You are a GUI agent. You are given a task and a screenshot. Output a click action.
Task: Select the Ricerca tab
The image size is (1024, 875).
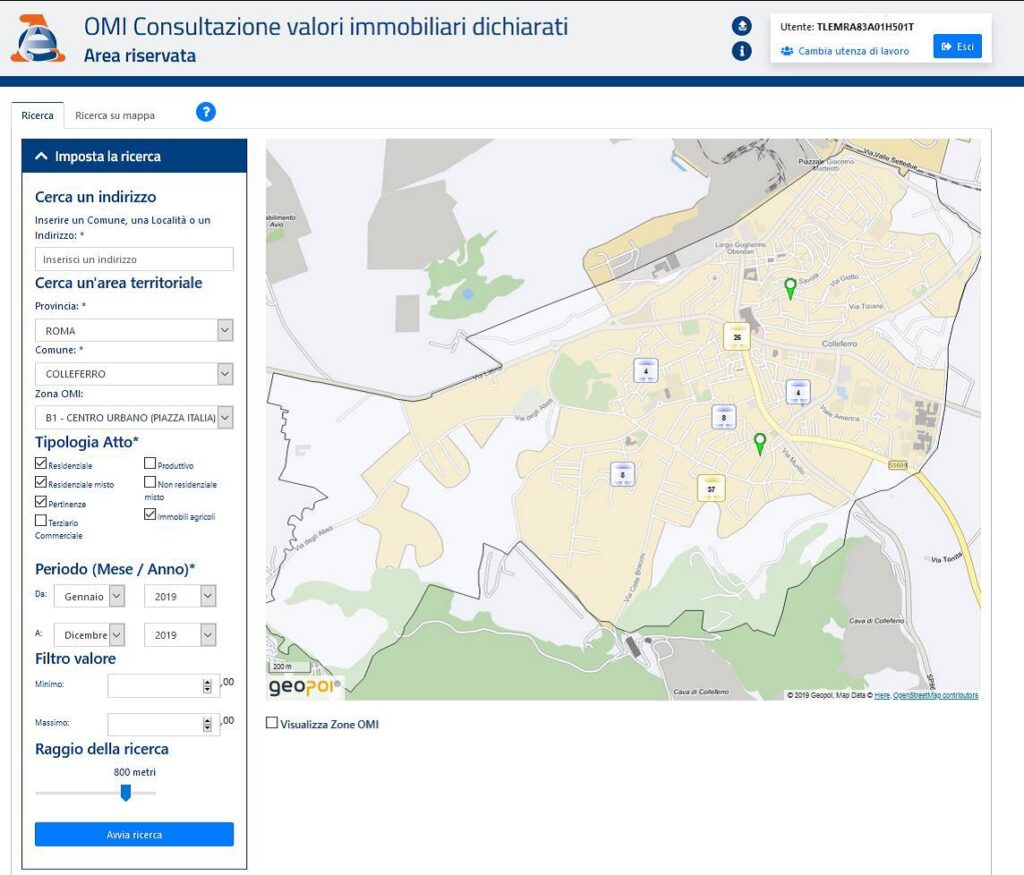(37, 116)
